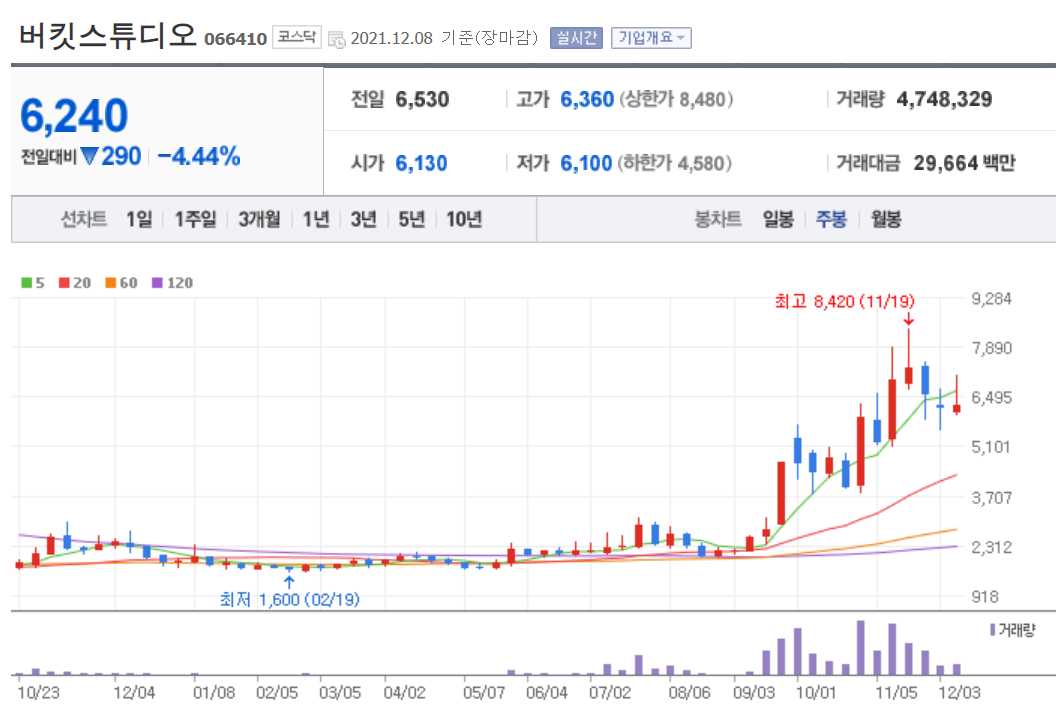Image resolution: width=1056 pixels, height=712 pixels.
Task: Click the orange 60-period moving average swatch
Action: pos(110,283)
